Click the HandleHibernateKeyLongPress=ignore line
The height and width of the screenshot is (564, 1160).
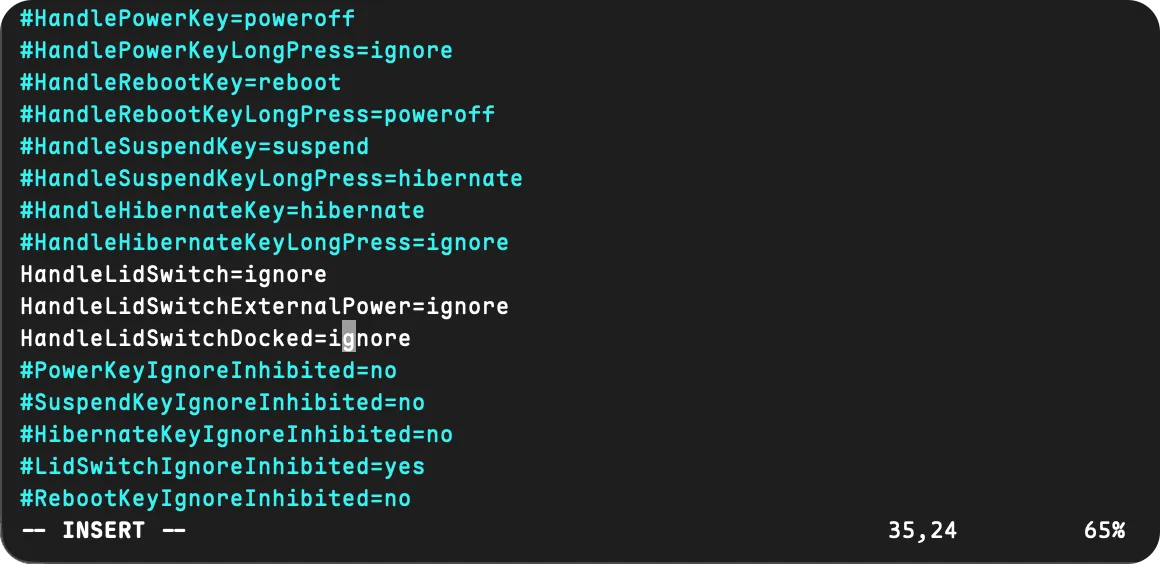264,242
